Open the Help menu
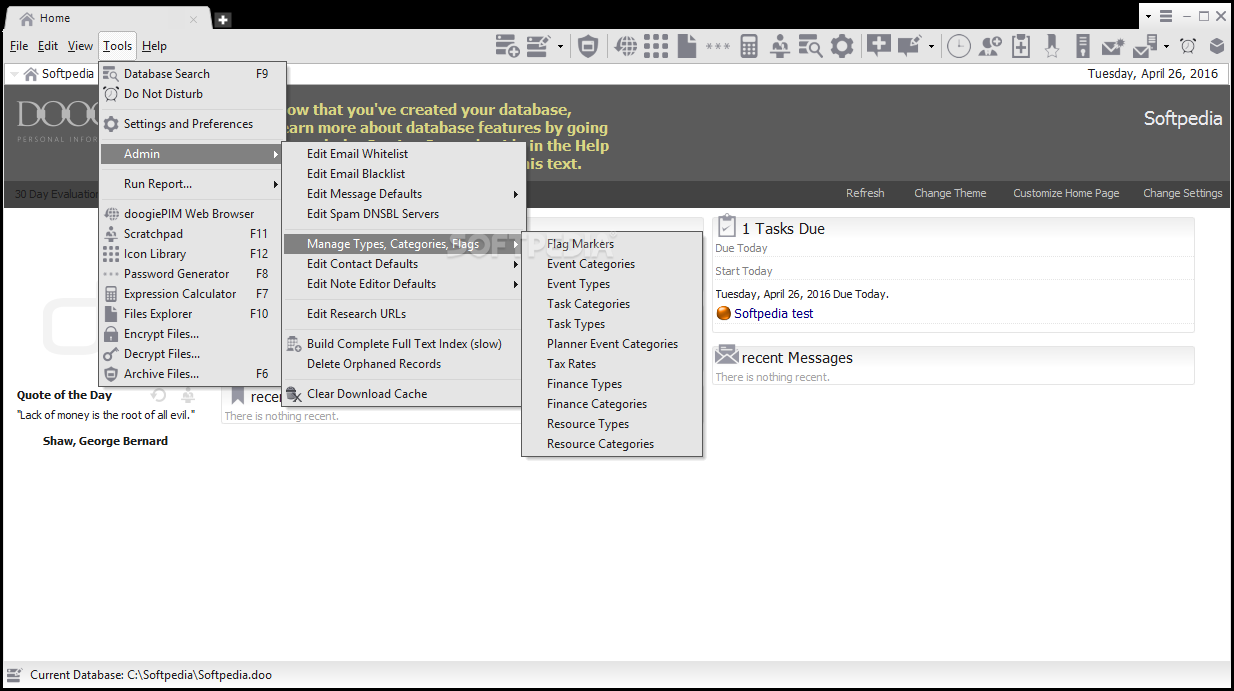 [154, 46]
